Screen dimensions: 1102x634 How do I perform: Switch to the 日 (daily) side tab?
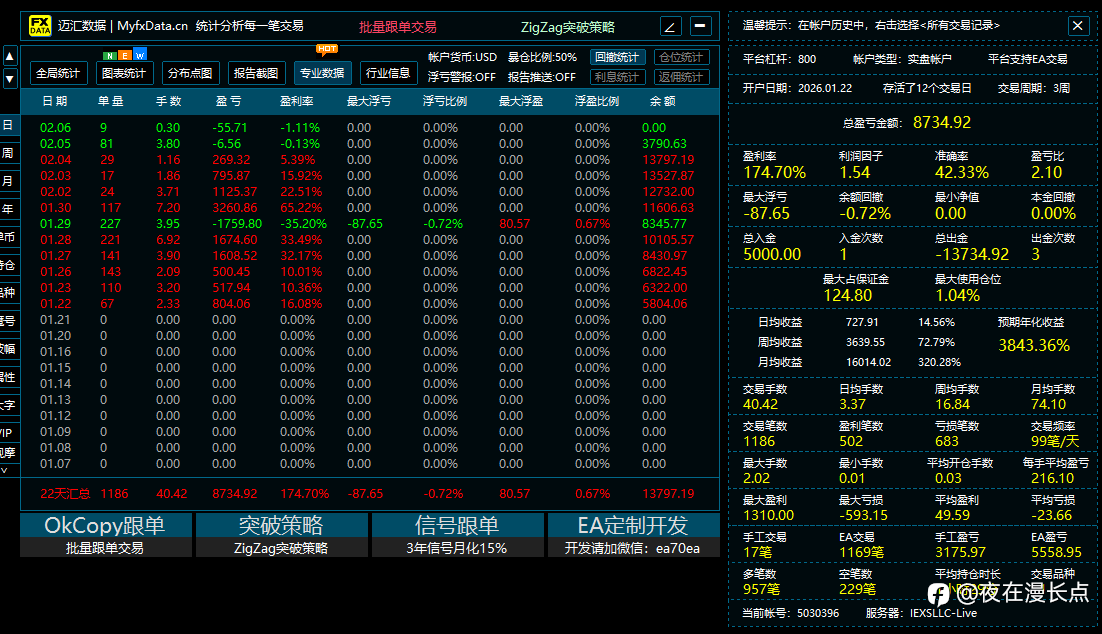8,126
